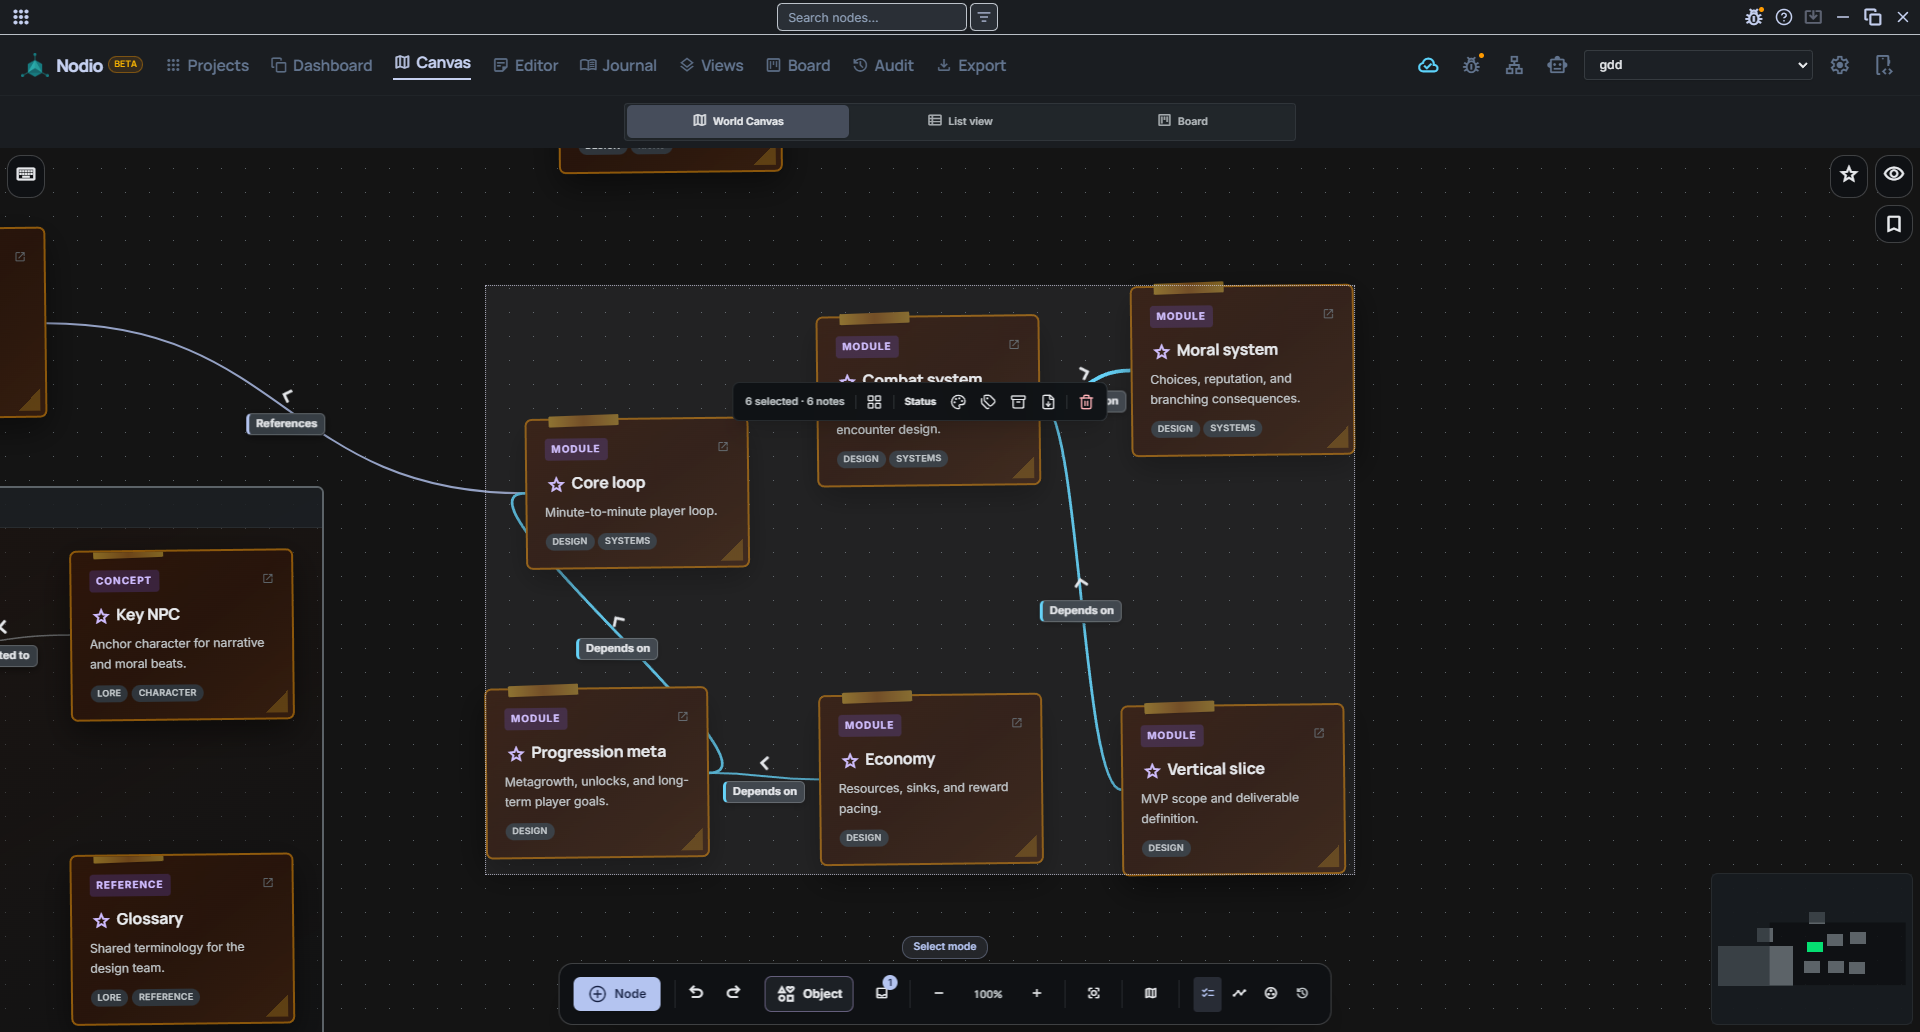Click the Search nodes input field
1920x1032 pixels.
point(872,17)
